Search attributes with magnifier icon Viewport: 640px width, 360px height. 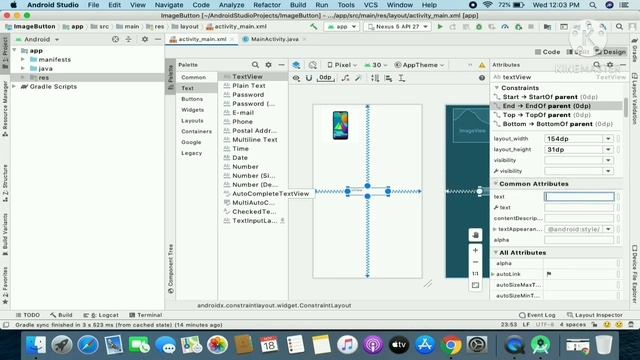(x=597, y=65)
